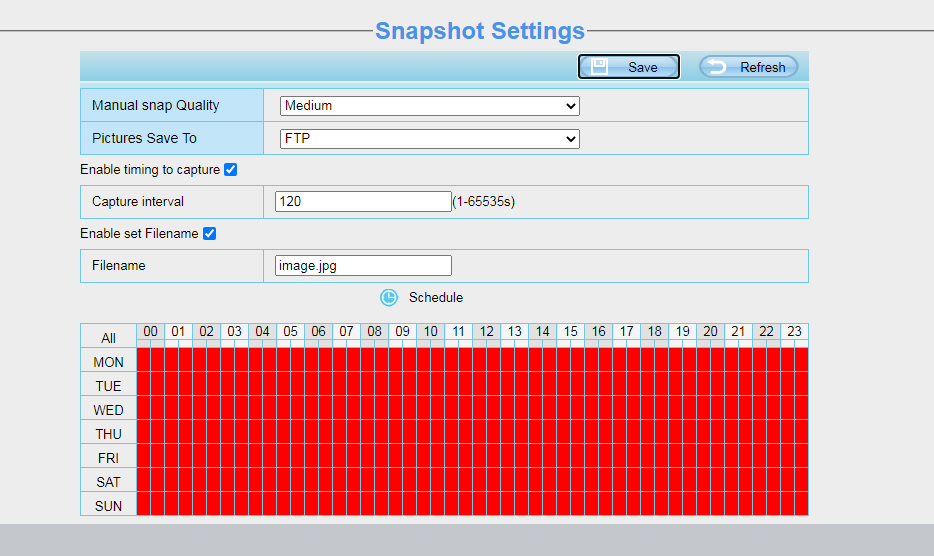The height and width of the screenshot is (556, 934).
Task: Select the hour 00 column header
Action: coord(150,331)
